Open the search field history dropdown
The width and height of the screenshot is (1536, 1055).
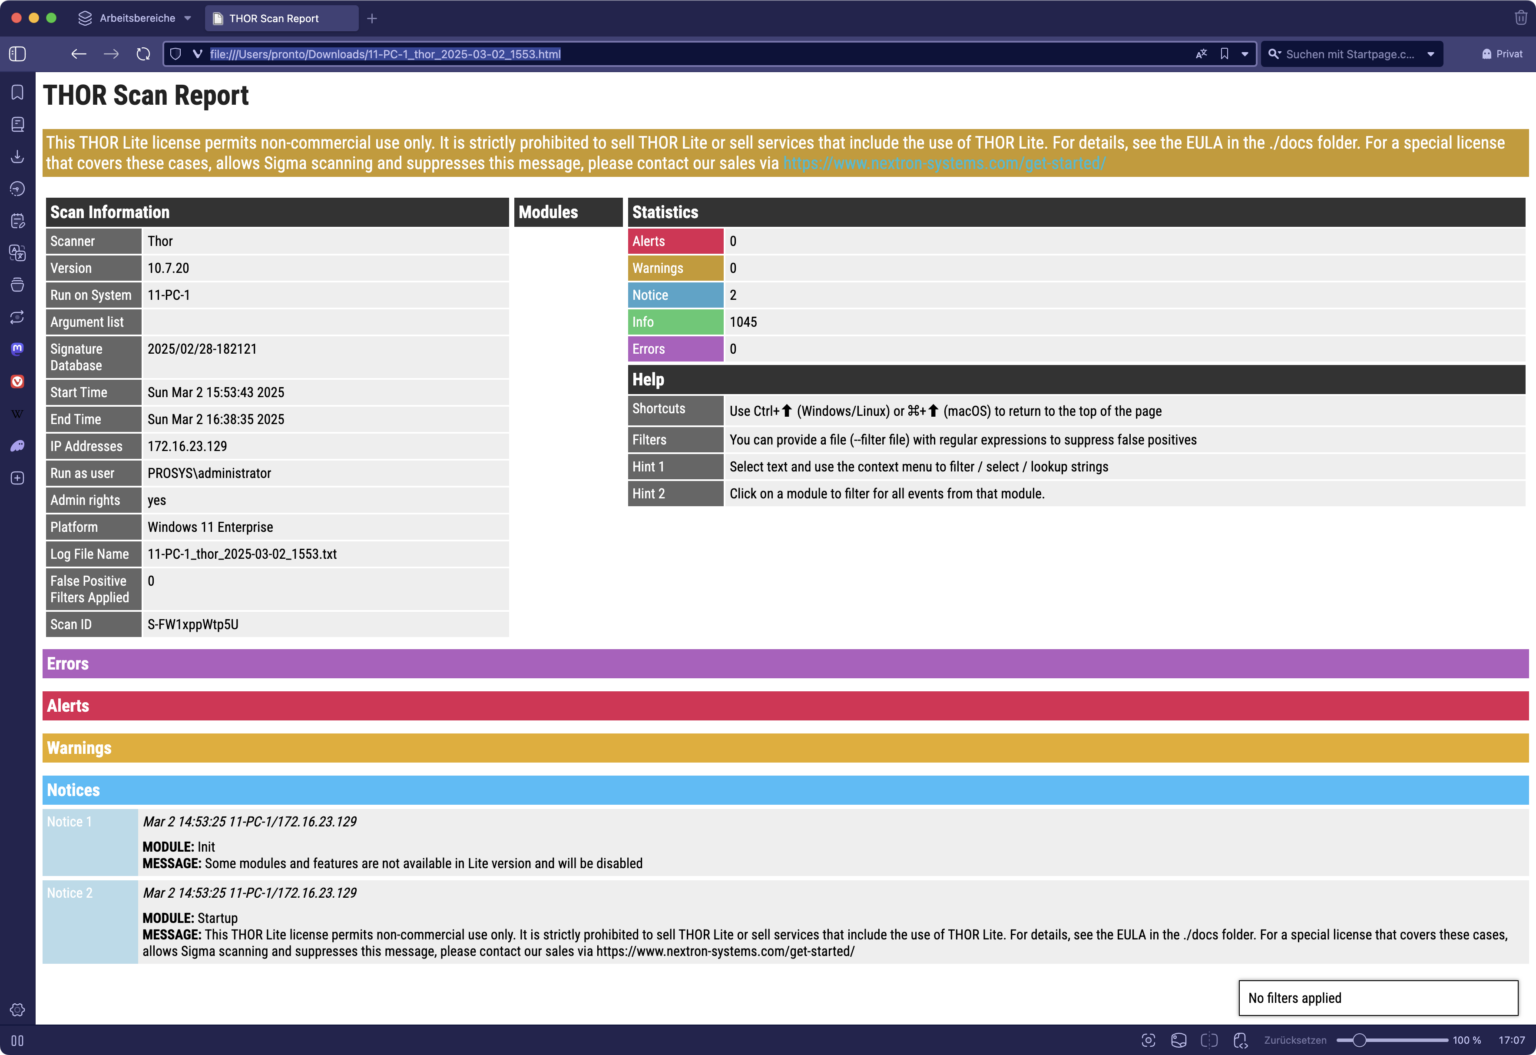click(x=1431, y=54)
